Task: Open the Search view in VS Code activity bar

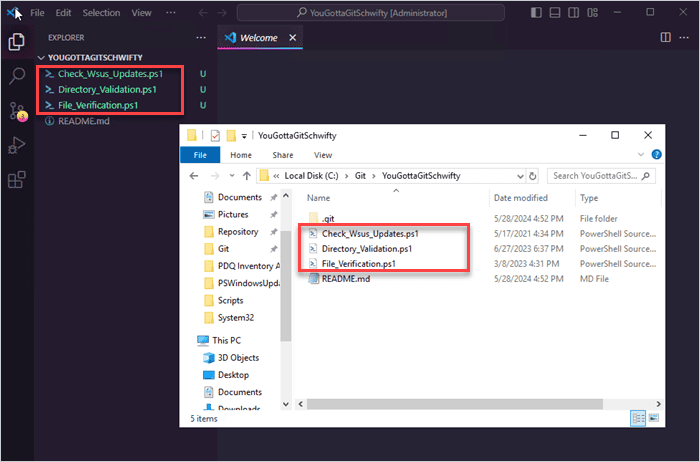Action: [17, 75]
